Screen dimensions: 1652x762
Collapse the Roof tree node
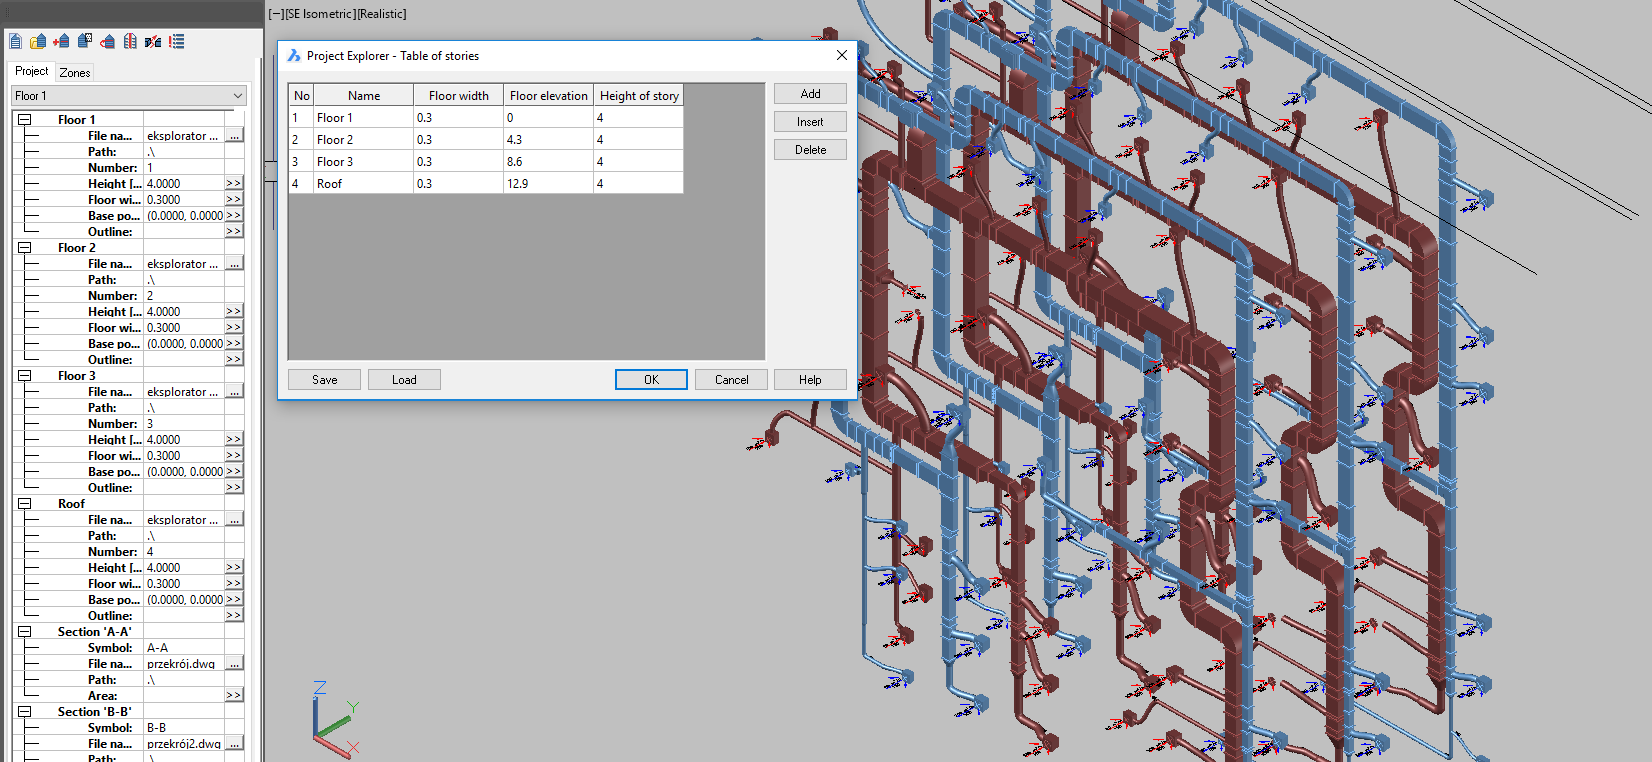coord(25,504)
